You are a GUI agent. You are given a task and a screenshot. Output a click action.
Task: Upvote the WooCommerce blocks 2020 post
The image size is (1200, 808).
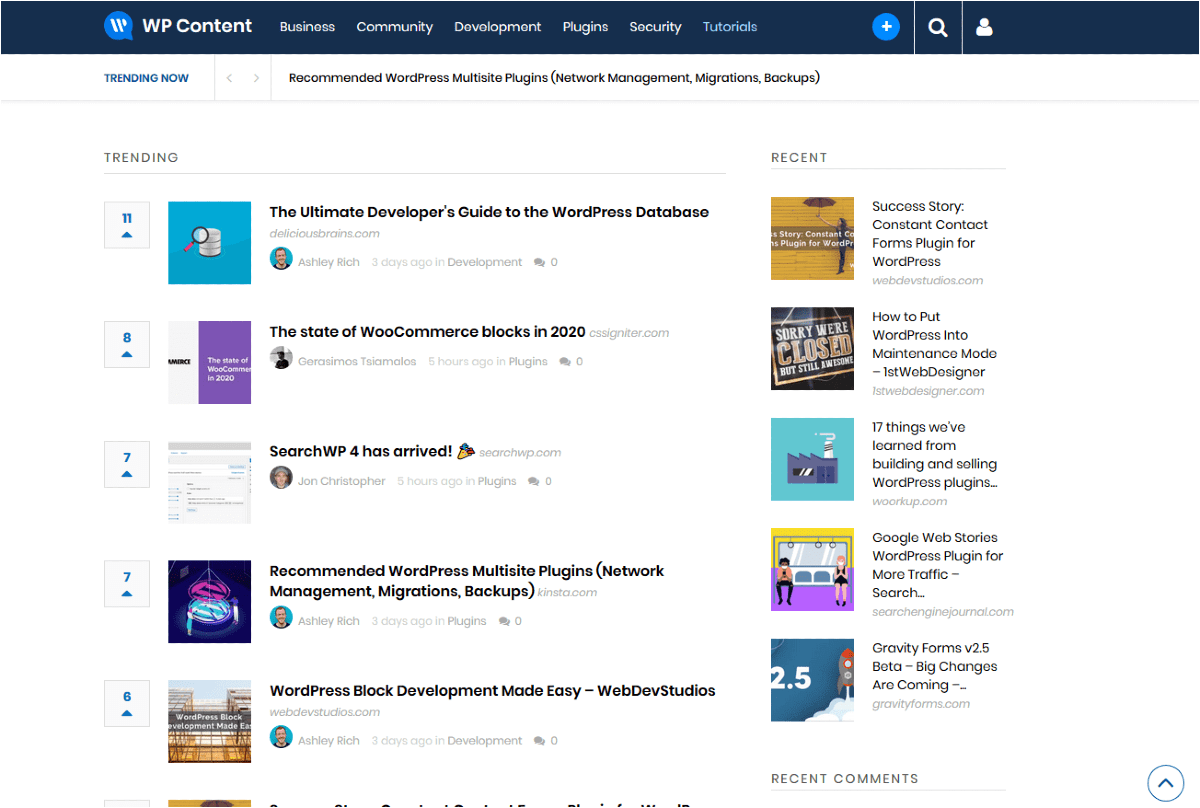coord(127,344)
